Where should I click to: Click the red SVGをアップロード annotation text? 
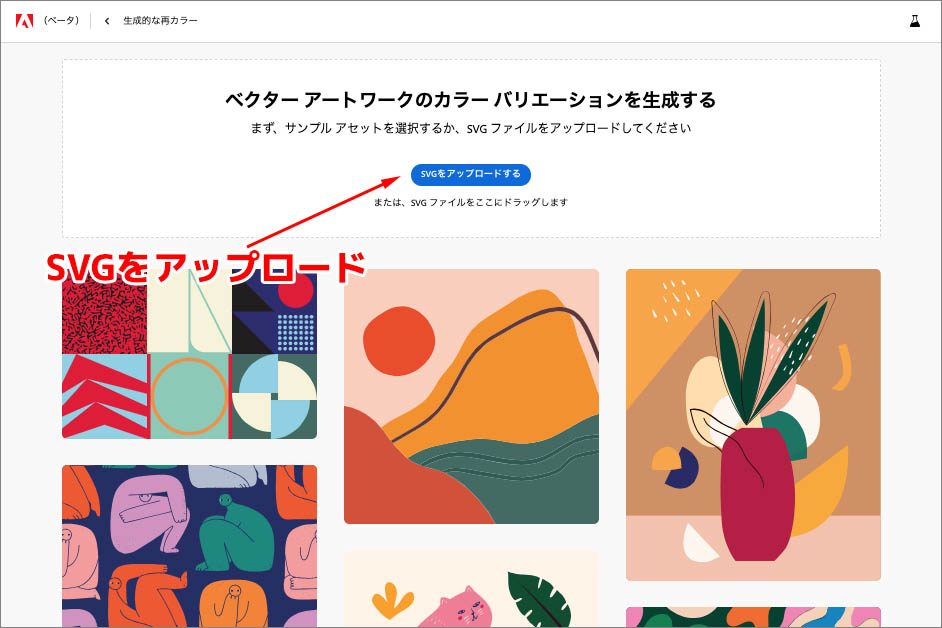tap(205, 266)
